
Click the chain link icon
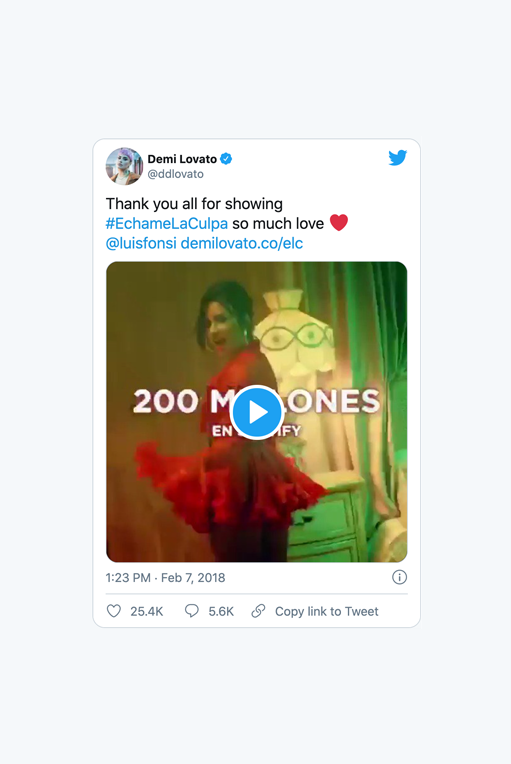[x=258, y=611]
